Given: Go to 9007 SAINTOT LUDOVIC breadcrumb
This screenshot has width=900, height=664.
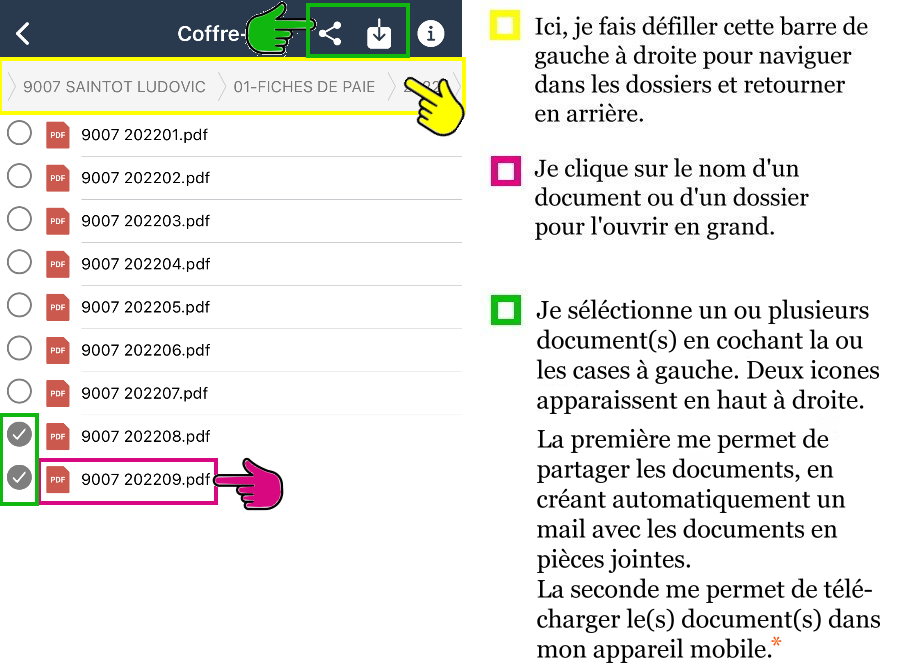Looking at the screenshot, I should [x=114, y=87].
